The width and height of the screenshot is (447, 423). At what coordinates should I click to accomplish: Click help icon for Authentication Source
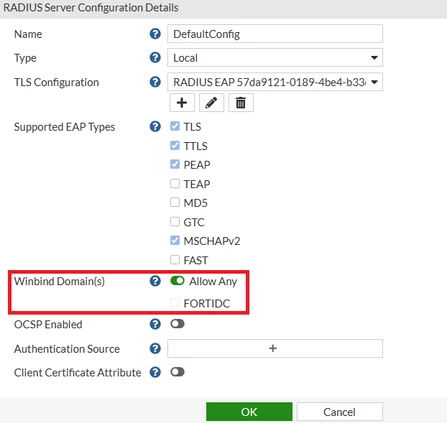point(155,349)
